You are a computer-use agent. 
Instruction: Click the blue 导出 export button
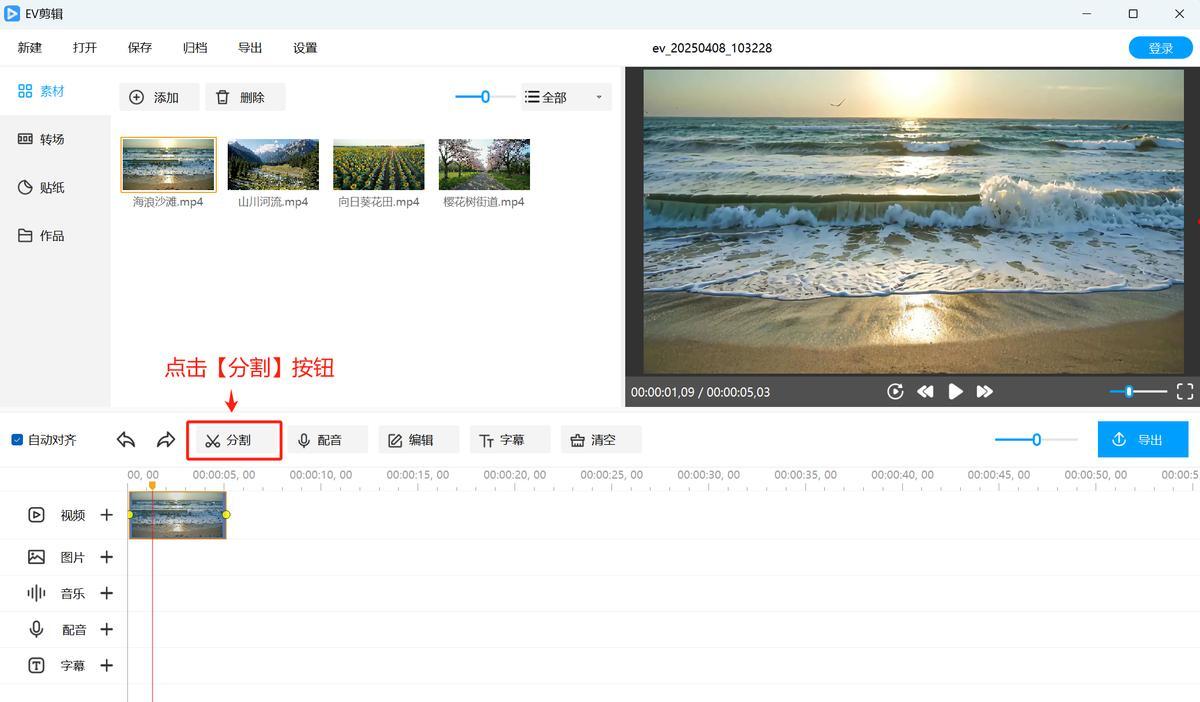(x=1143, y=440)
